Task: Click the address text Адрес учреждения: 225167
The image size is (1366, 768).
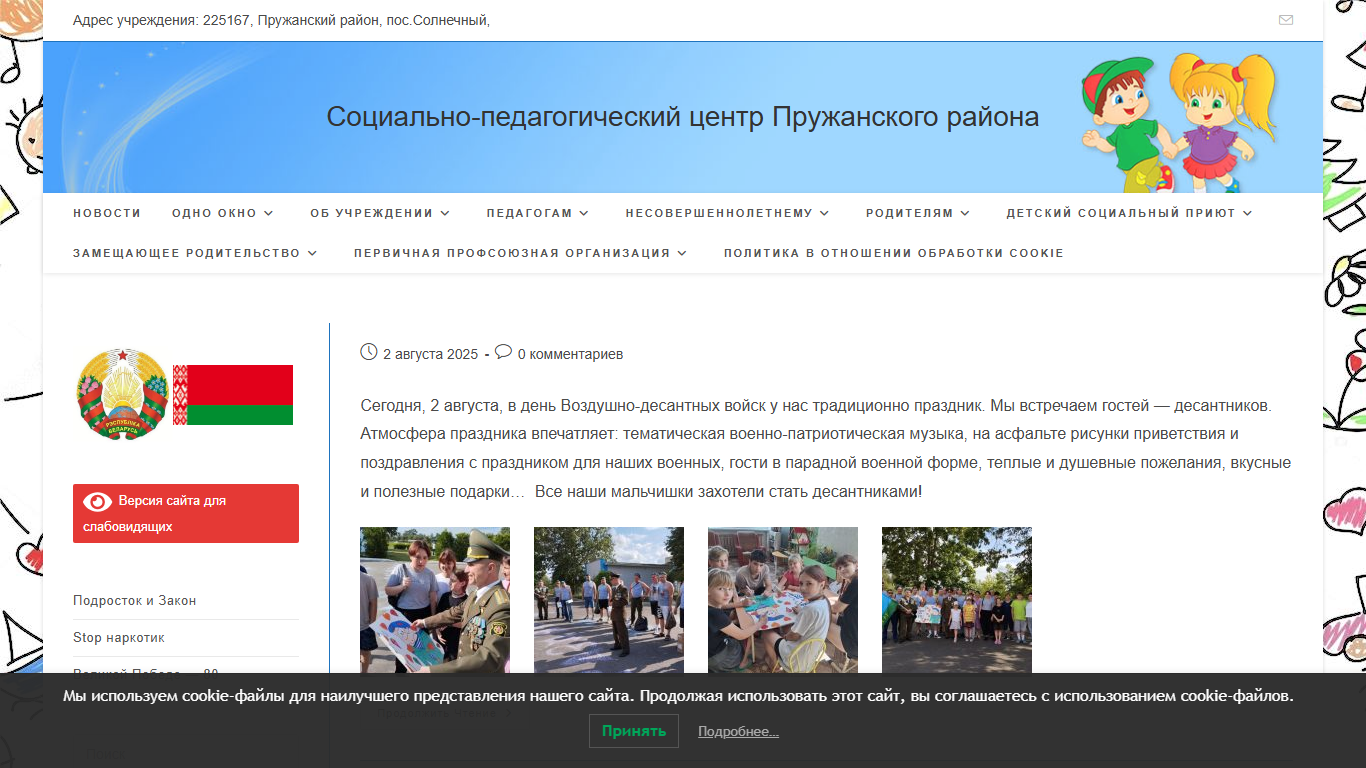Action: 281,20
